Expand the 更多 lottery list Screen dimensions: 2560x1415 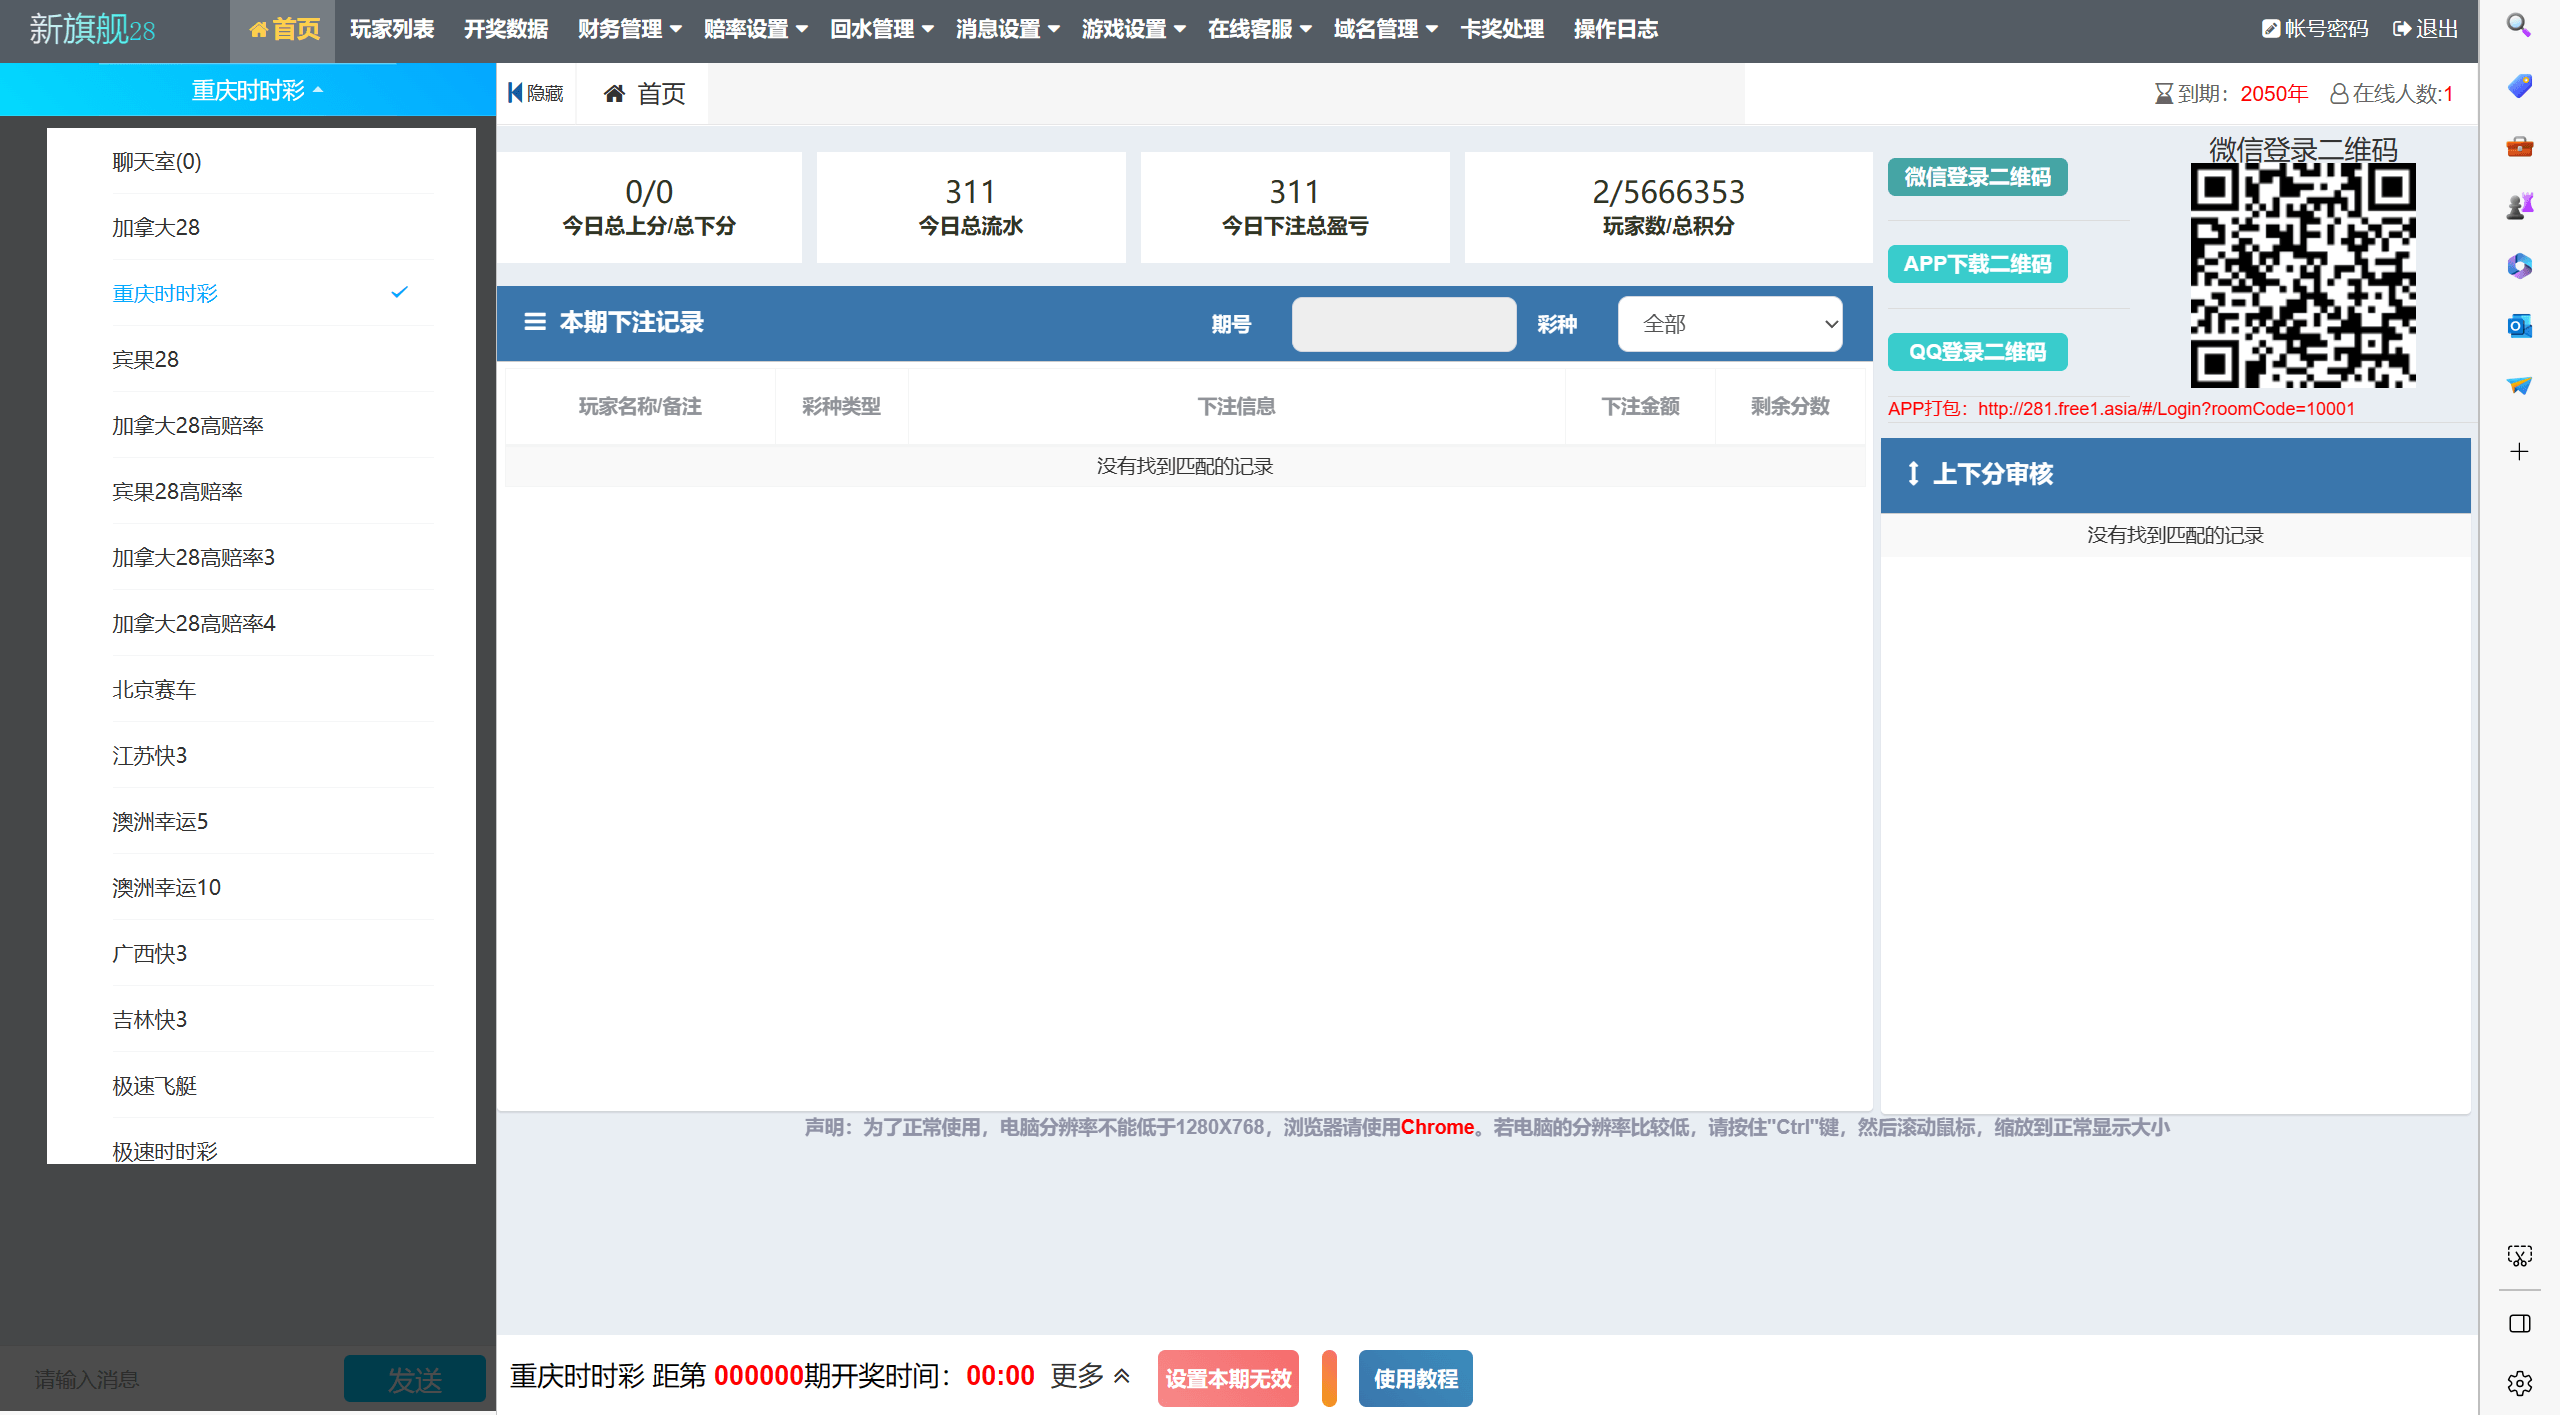tap(1090, 1377)
